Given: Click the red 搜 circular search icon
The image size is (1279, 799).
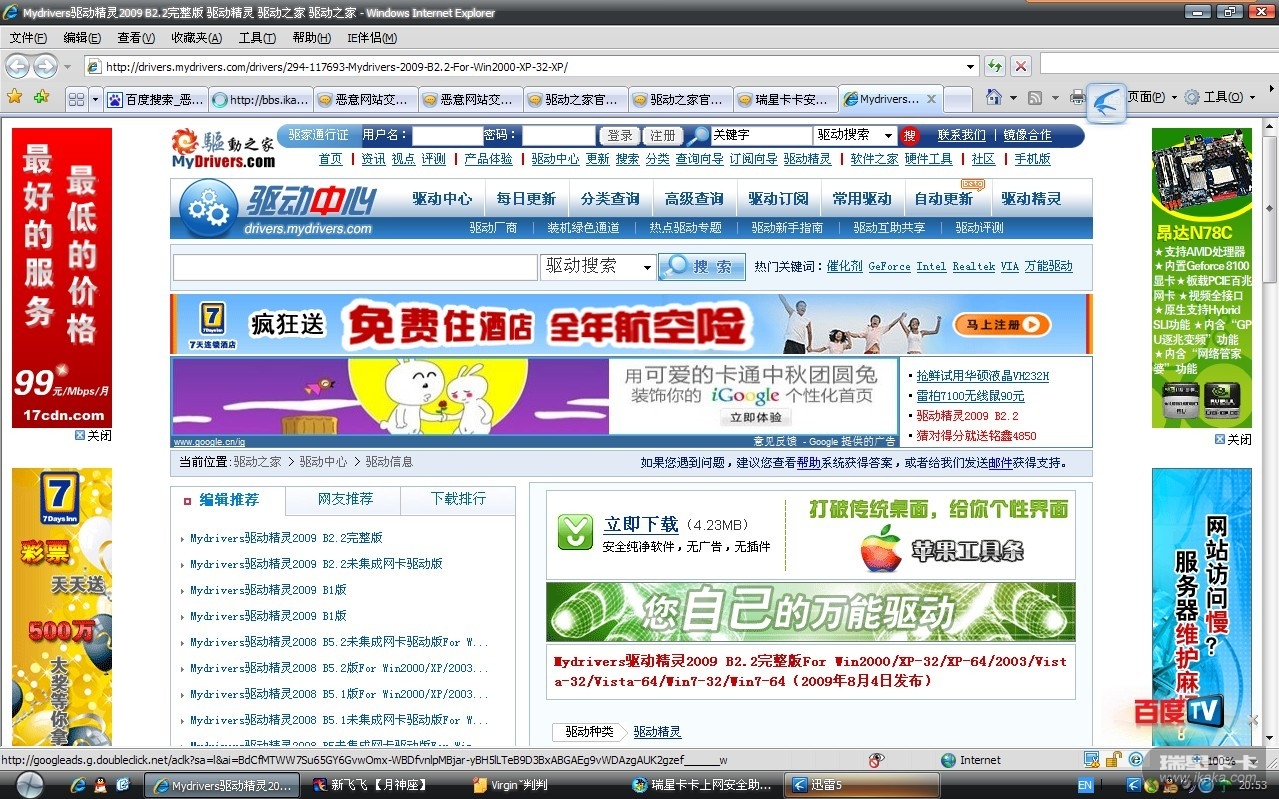Looking at the screenshot, I should pos(909,135).
